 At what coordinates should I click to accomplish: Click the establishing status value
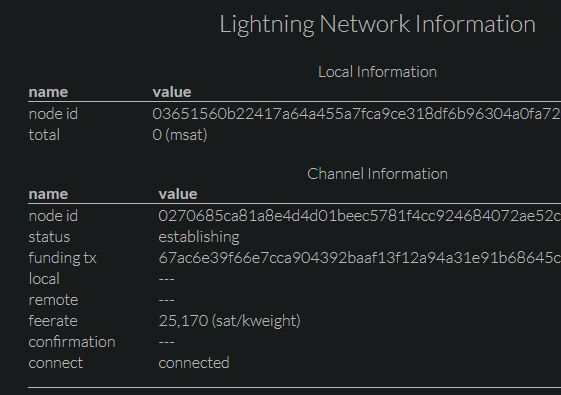pos(199,237)
